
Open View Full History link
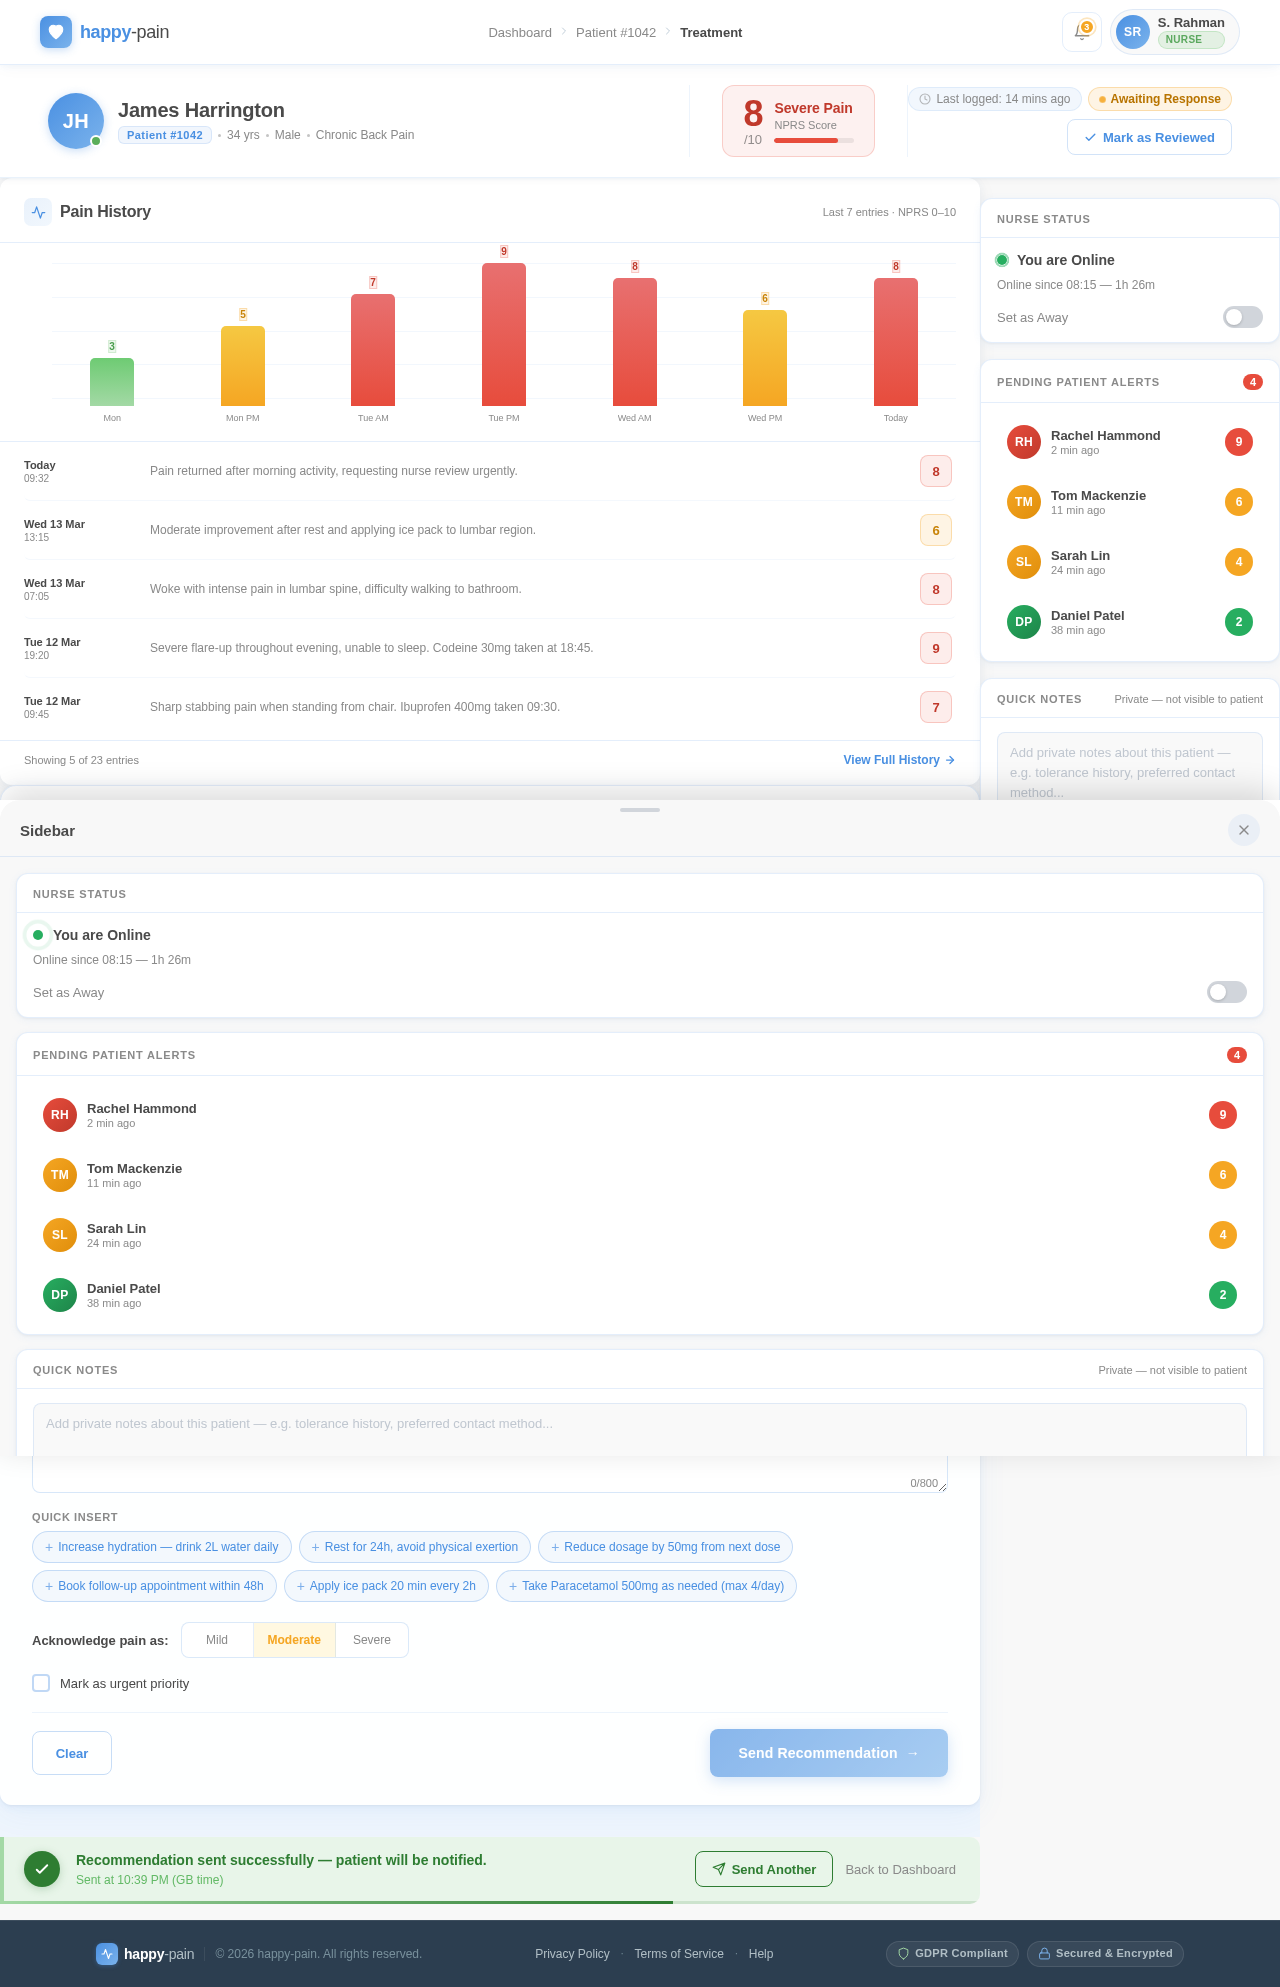pyautogui.click(x=898, y=760)
